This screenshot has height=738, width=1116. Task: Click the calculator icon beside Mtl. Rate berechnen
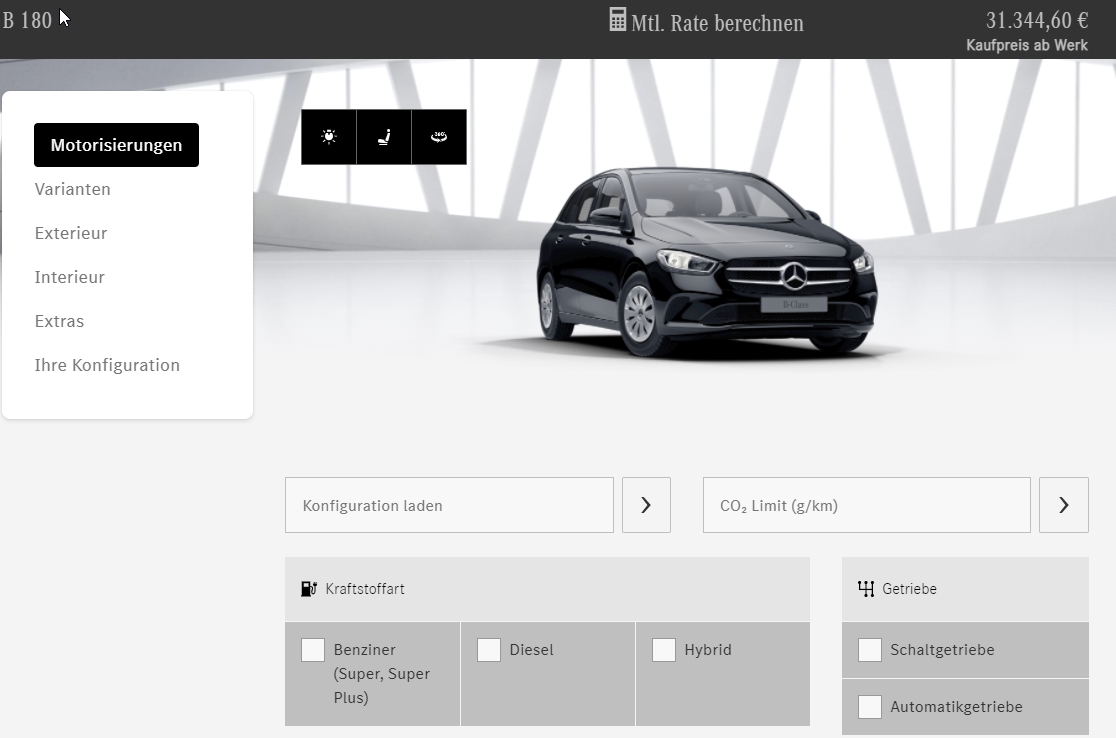[618, 20]
